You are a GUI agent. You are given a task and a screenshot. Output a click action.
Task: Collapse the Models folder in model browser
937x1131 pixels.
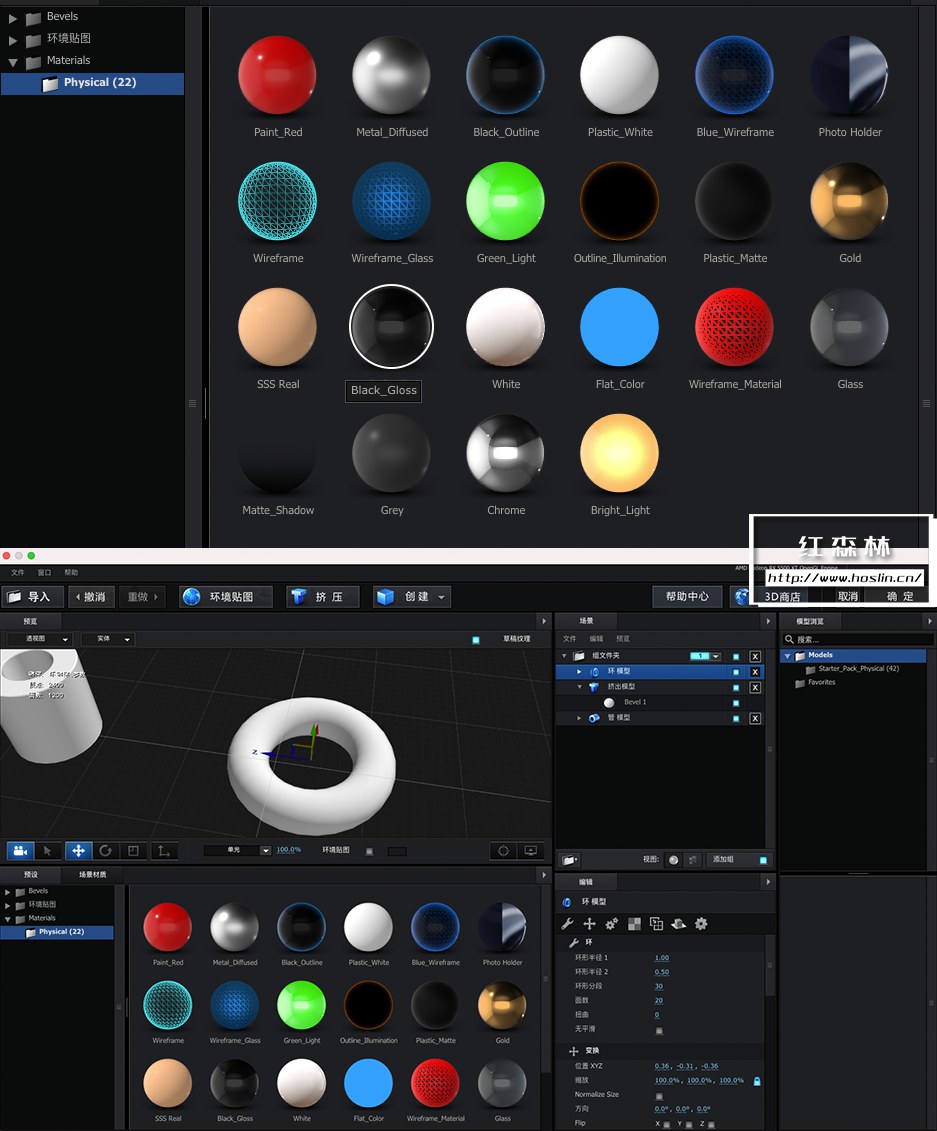(788, 656)
